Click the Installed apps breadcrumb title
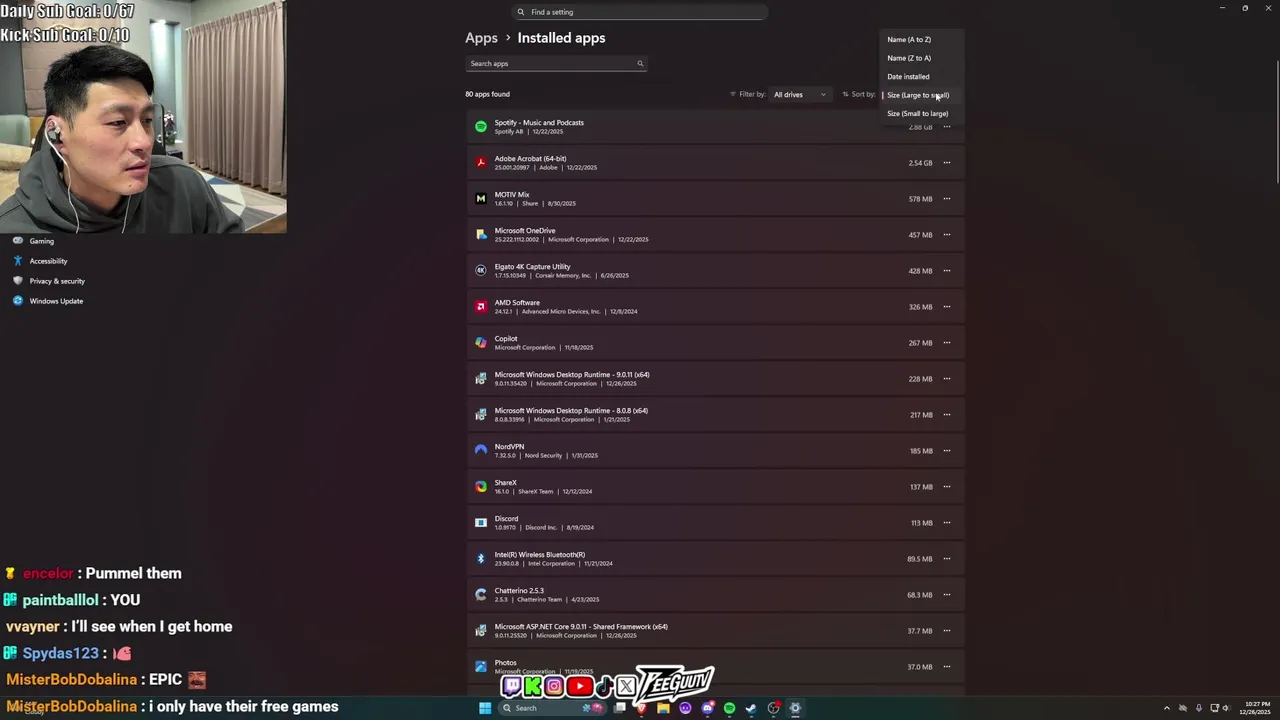Image resolution: width=1280 pixels, height=720 pixels. coord(561,38)
